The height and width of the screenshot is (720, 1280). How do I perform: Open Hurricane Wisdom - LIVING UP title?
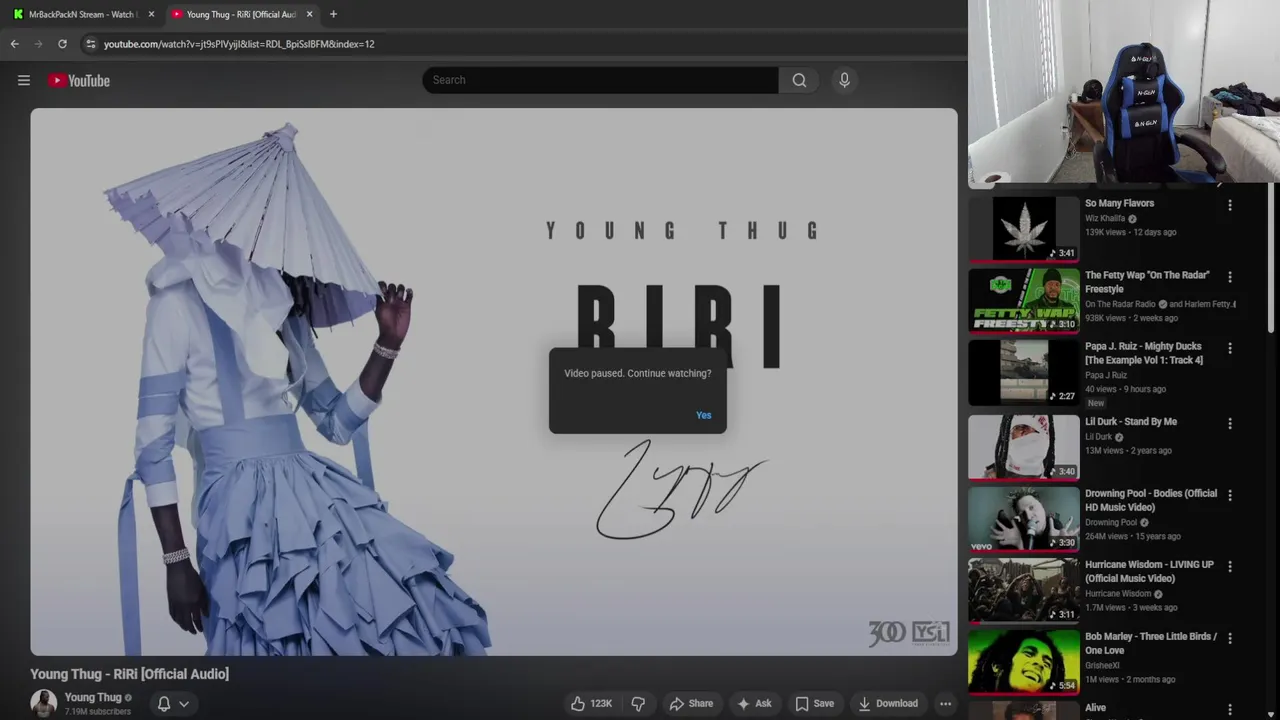[1149, 571]
